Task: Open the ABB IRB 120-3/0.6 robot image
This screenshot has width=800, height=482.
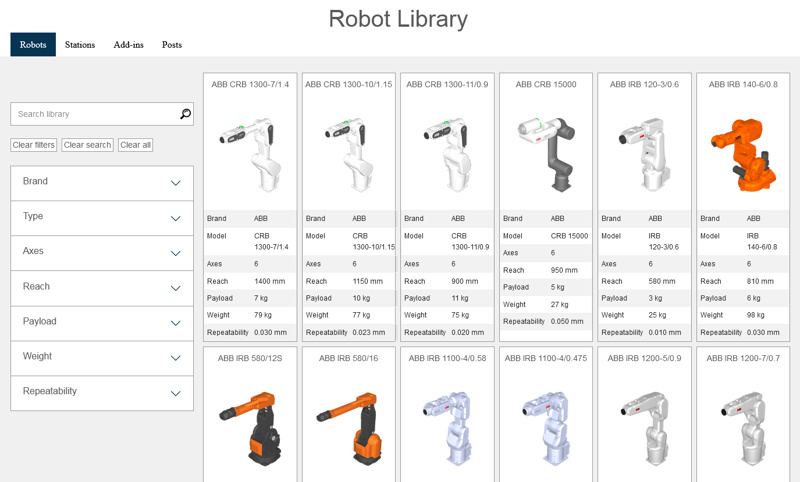Action: [644, 155]
